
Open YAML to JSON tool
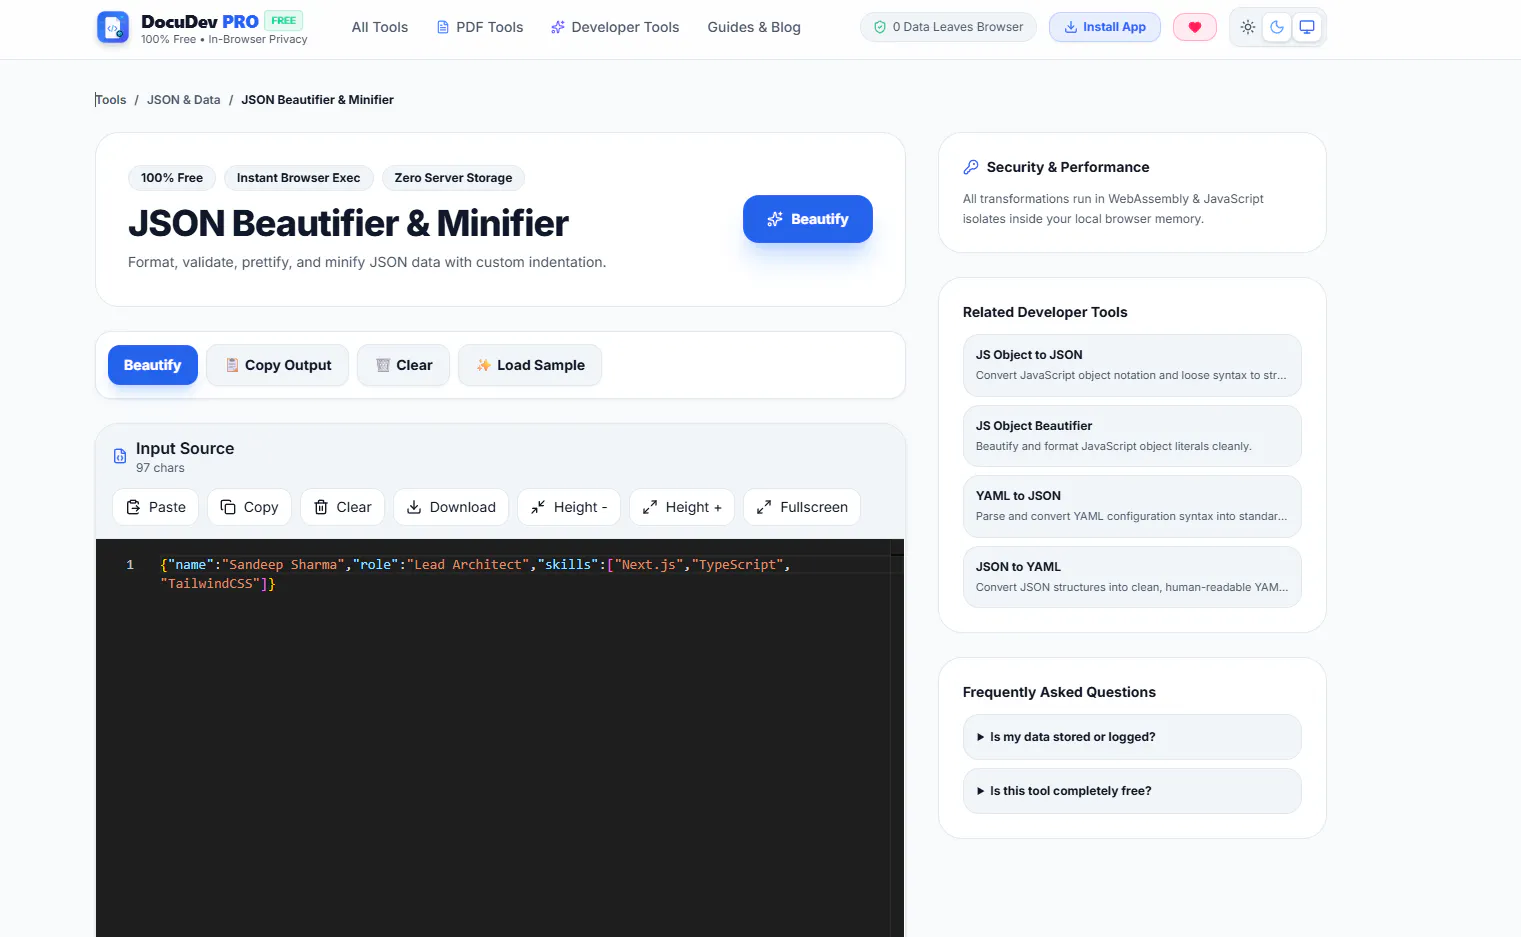[1132, 506]
